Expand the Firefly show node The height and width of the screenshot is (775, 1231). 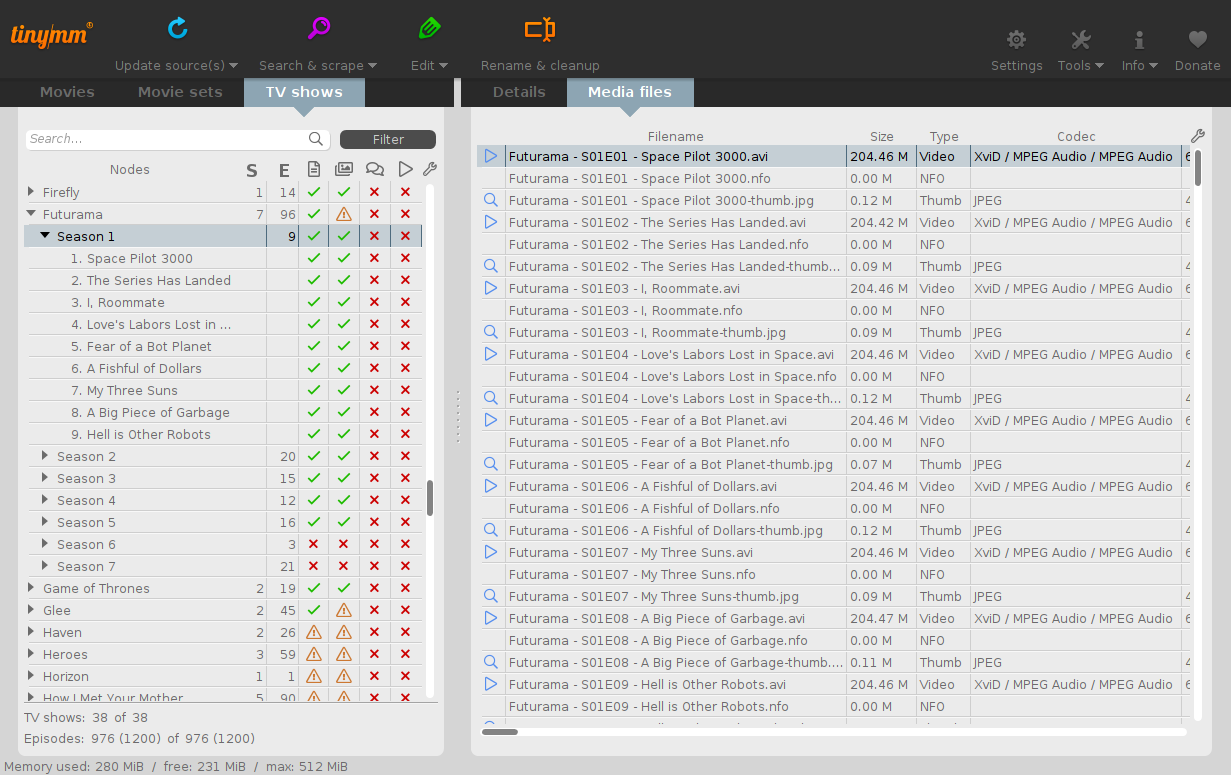point(32,192)
